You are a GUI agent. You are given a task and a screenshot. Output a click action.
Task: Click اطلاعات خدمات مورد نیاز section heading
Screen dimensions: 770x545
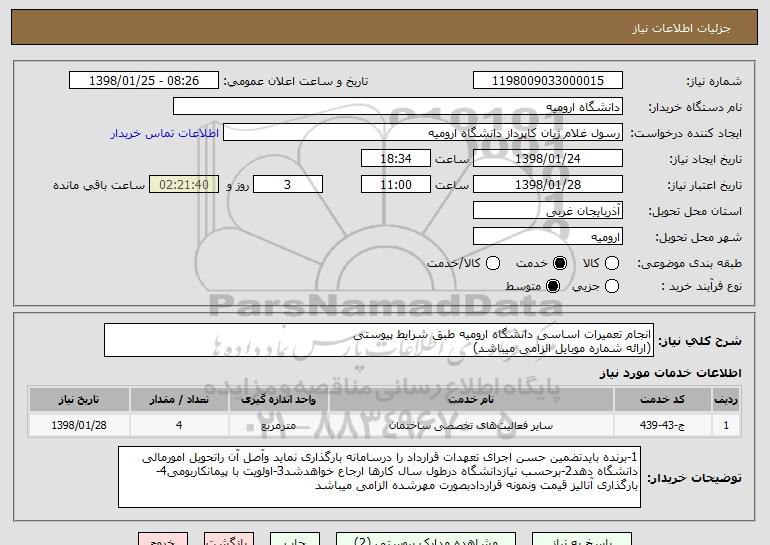(670, 373)
